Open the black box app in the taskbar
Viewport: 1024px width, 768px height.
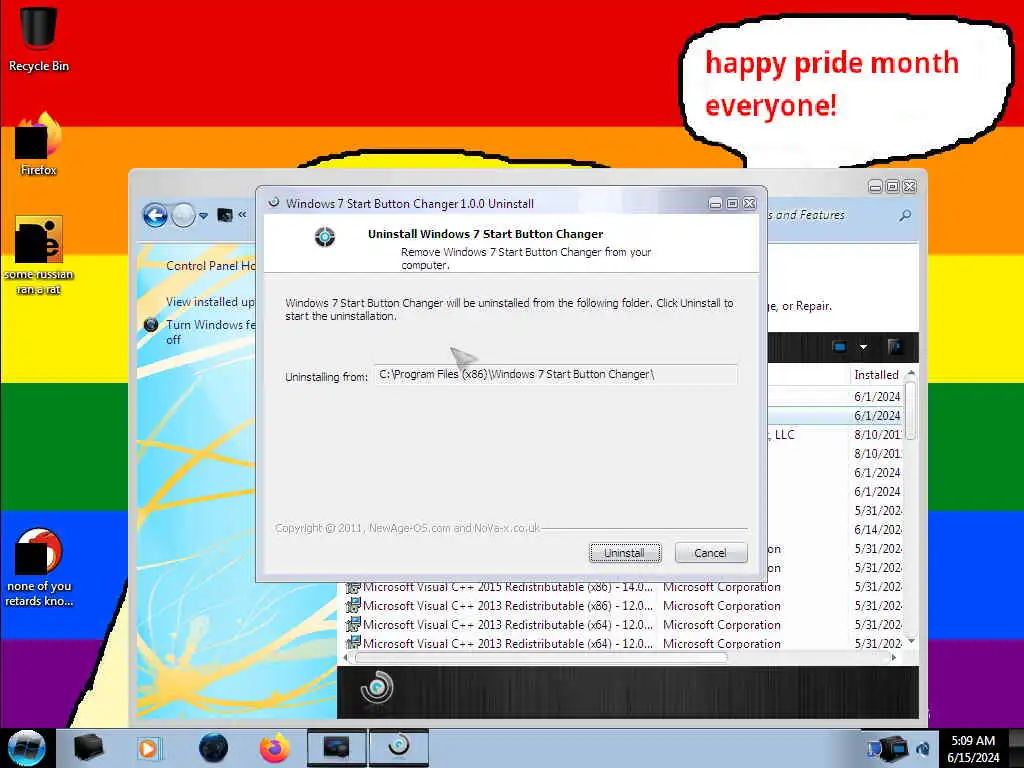89,748
